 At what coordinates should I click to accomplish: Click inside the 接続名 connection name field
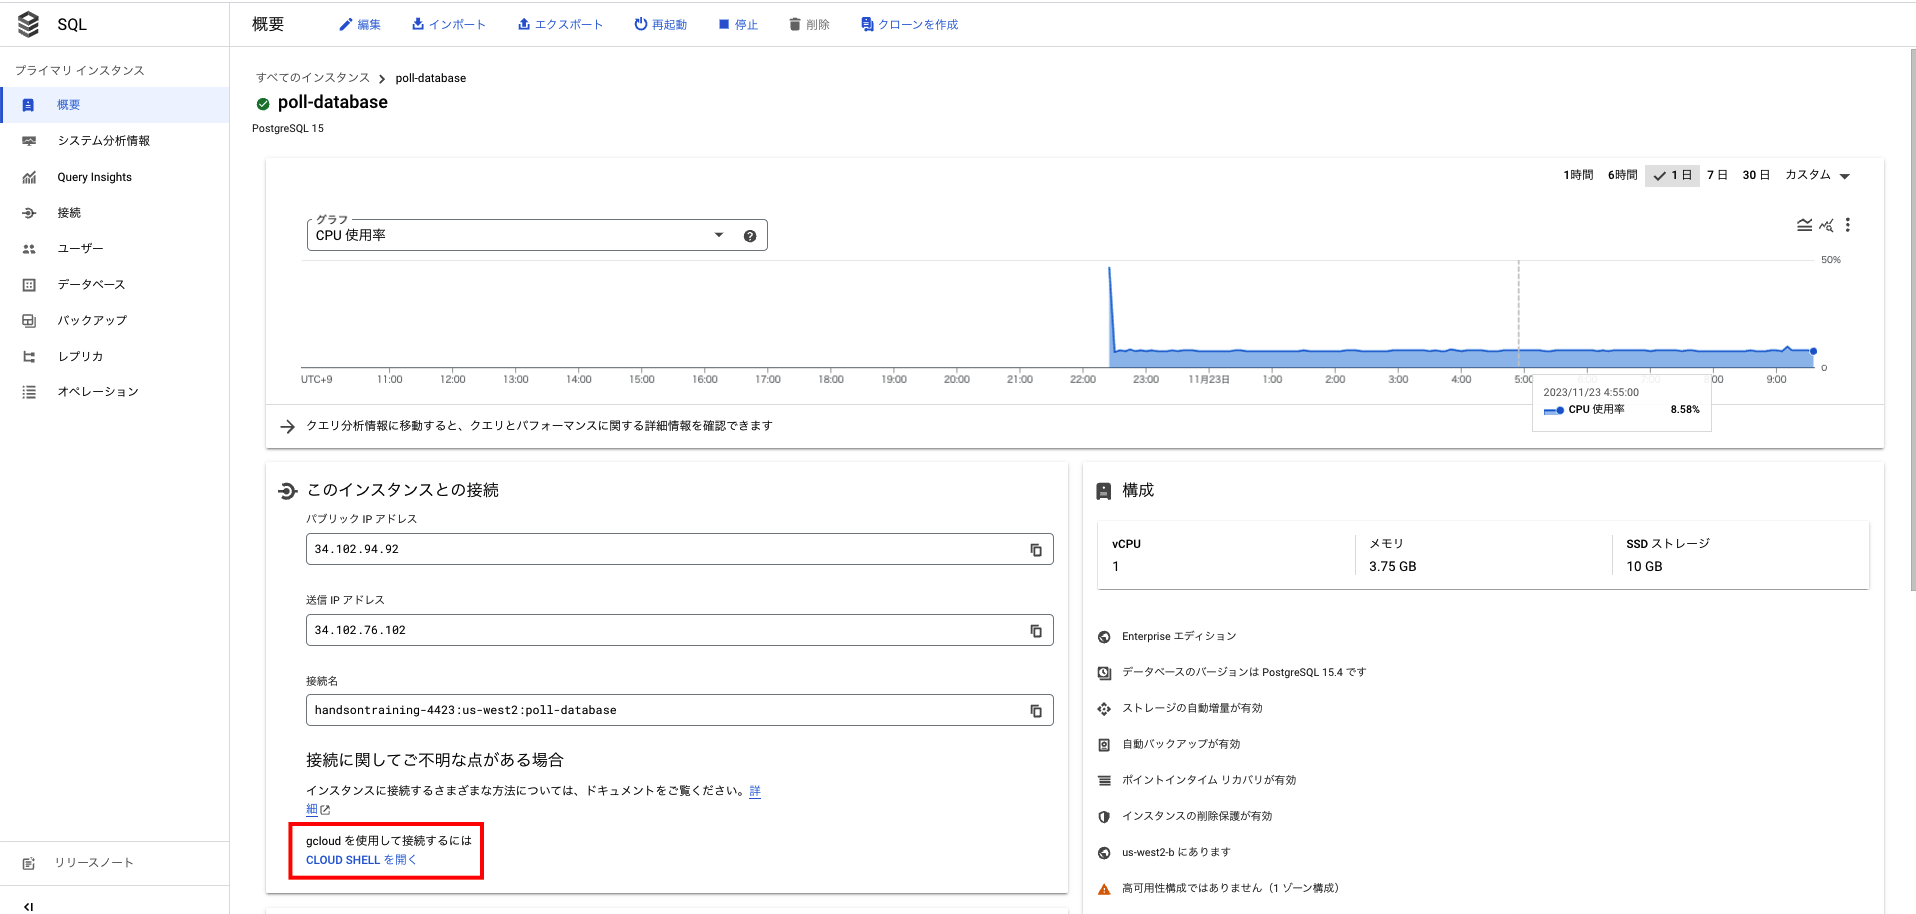(600, 710)
